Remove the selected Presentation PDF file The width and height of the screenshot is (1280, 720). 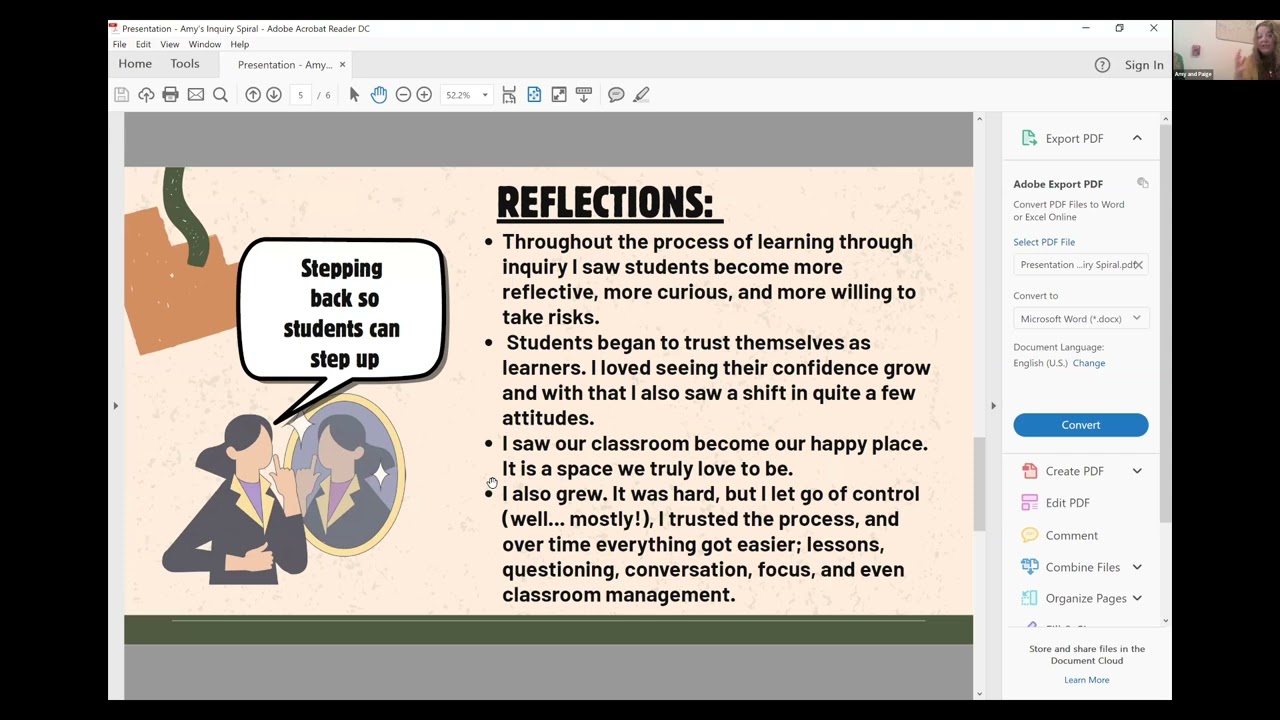[1138, 265]
